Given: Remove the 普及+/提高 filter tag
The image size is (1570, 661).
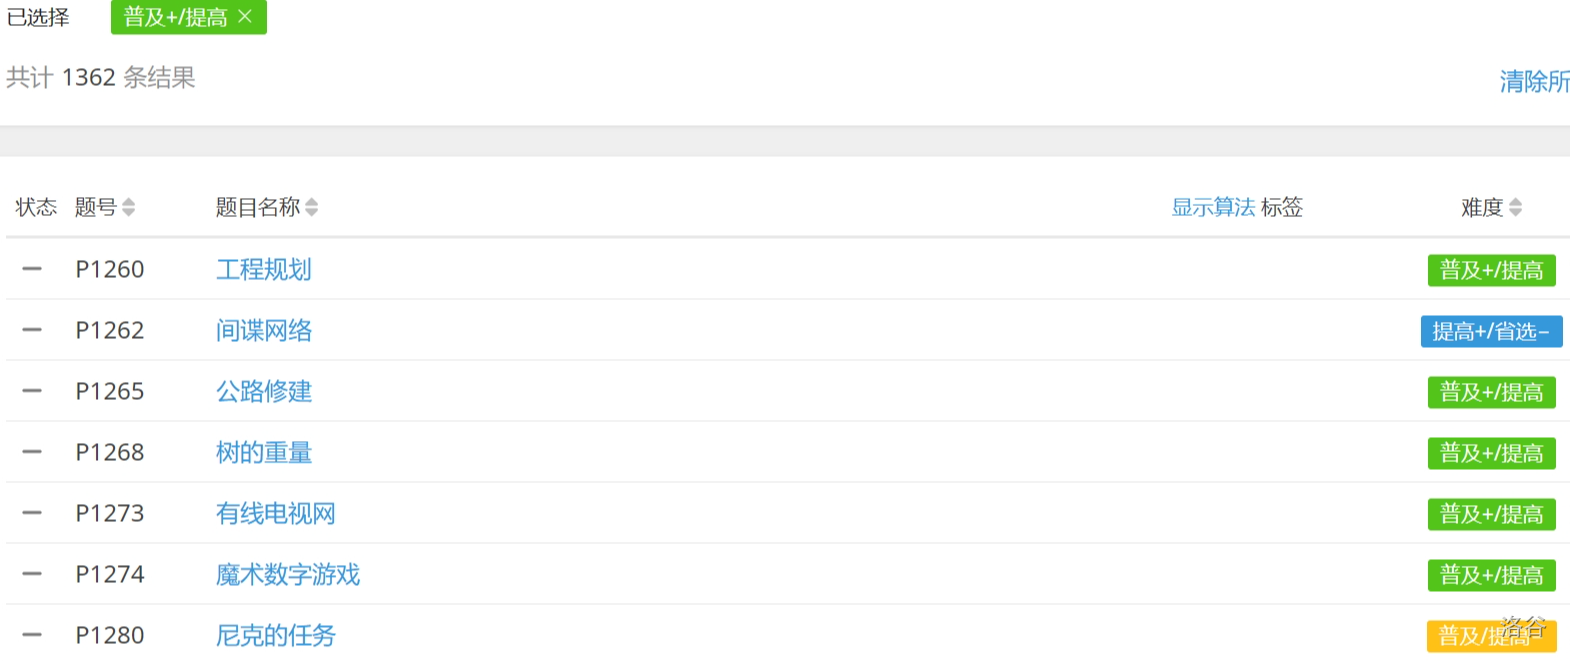Looking at the screenshot, I should (x=245, y=17).
